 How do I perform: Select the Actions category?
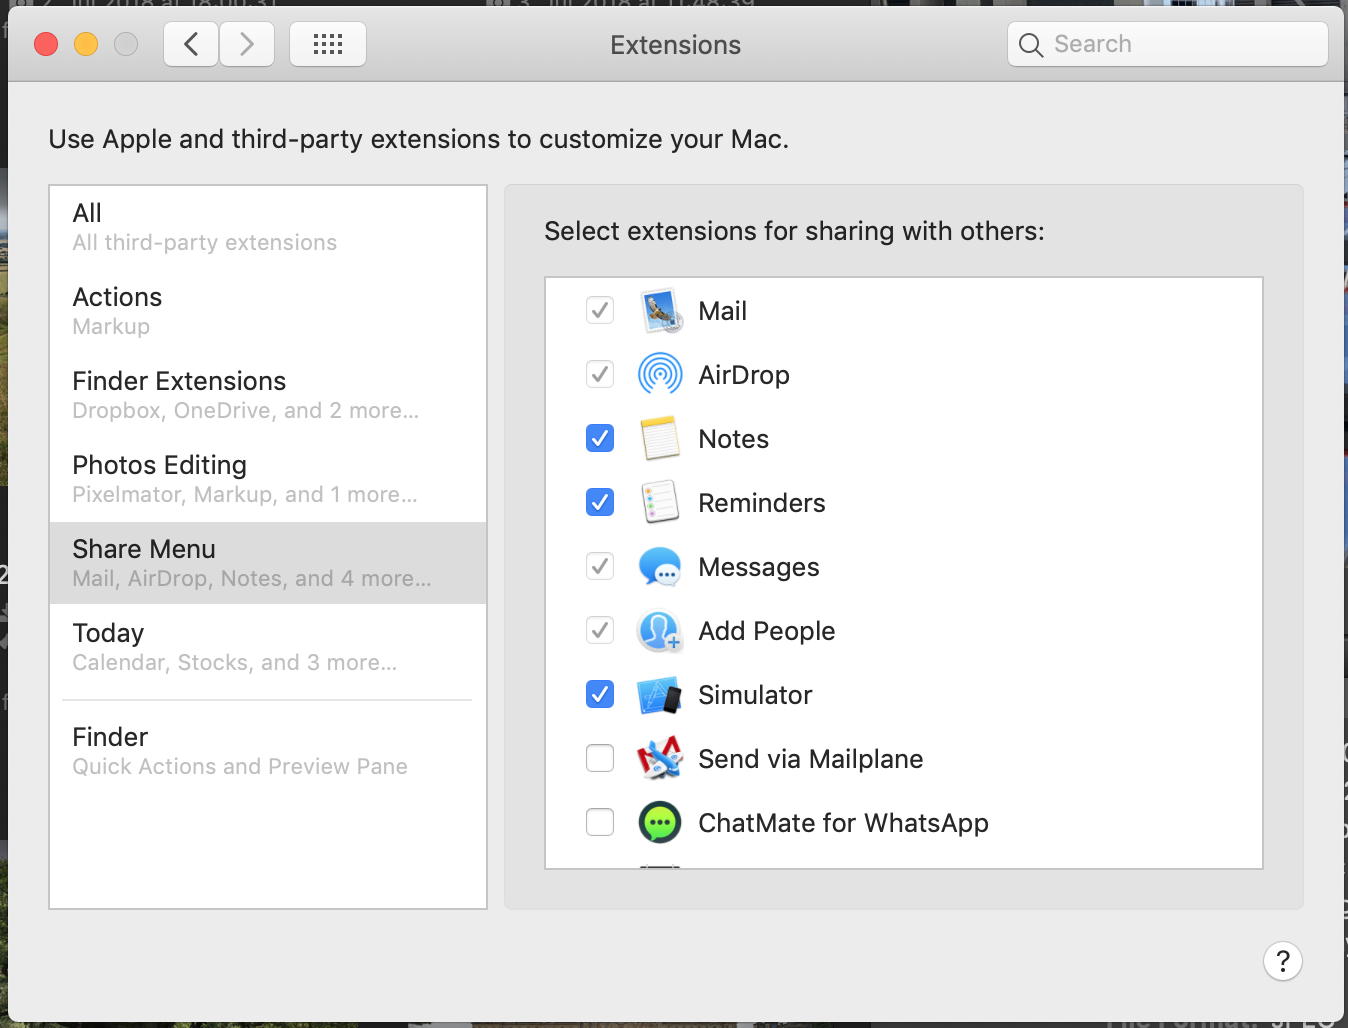tap(268, 311)
